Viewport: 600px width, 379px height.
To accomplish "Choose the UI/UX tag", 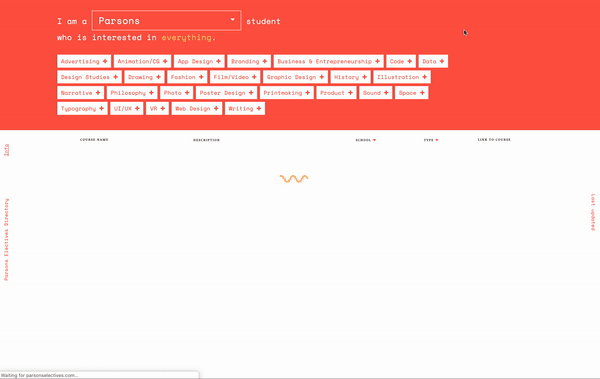I will coord(127,108).
